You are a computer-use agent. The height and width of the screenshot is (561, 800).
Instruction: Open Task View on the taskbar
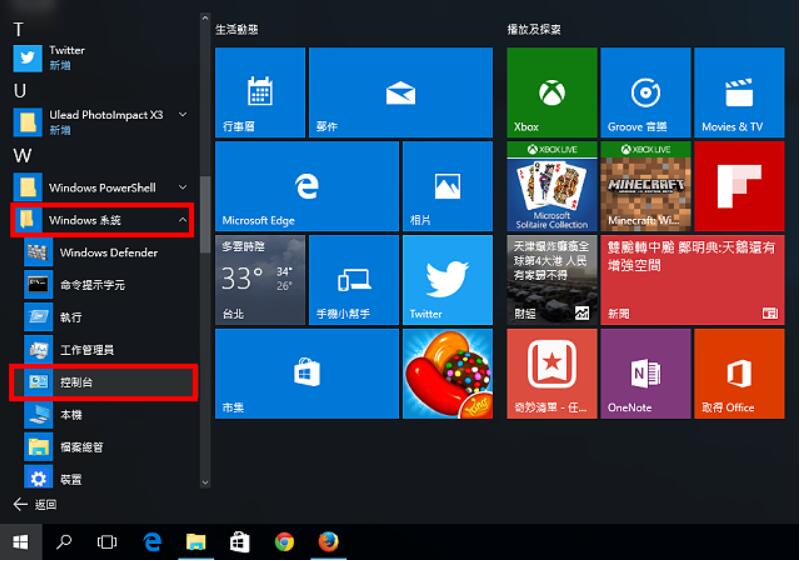[x=107, y=542]
